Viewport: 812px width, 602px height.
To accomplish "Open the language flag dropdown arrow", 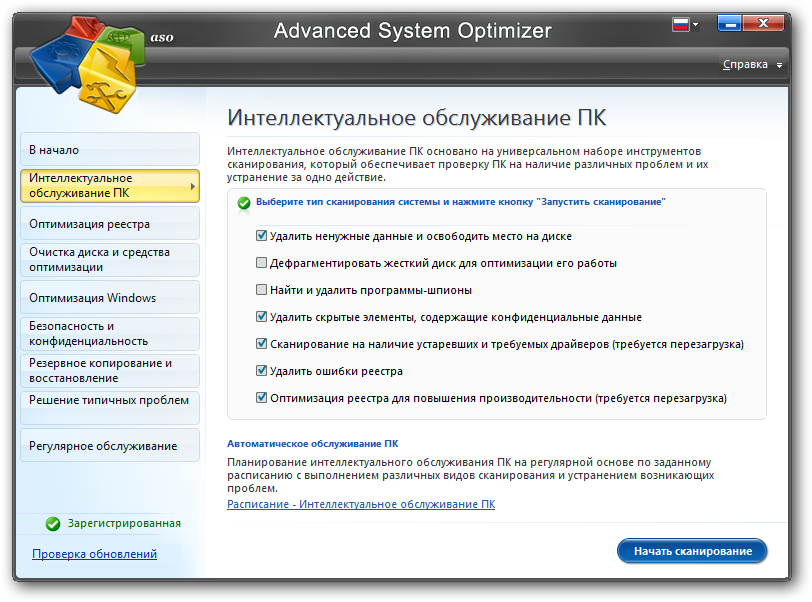I will coord(695,24).
